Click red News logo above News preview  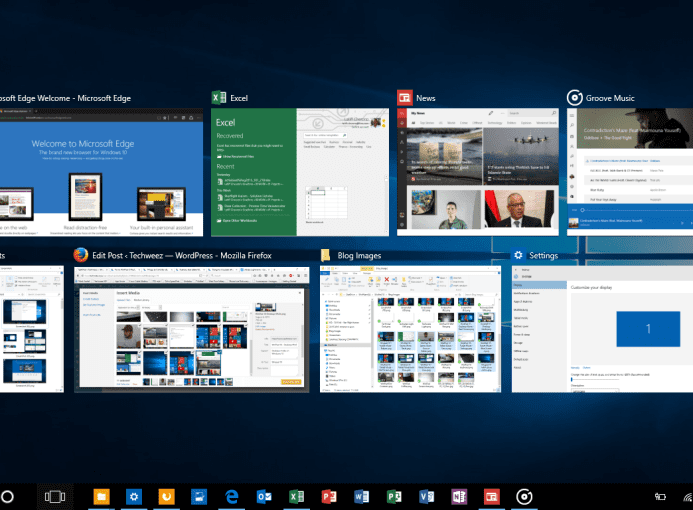click(404, 98)
